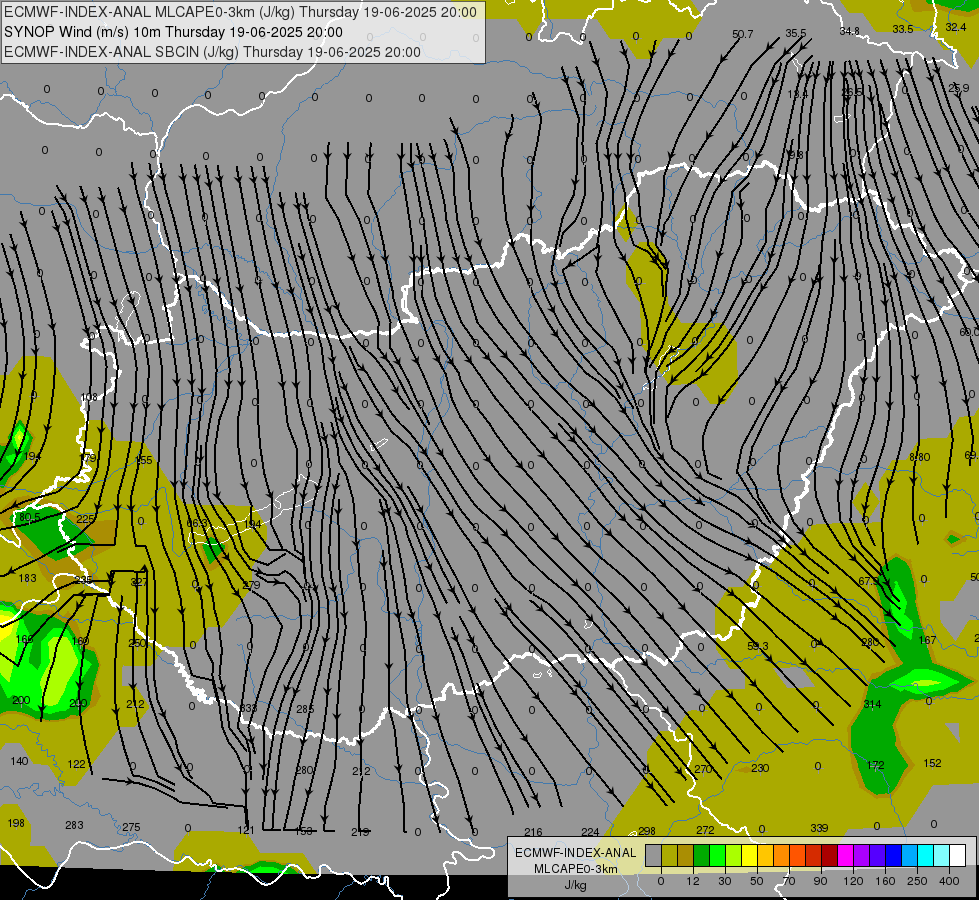Click the map value '80.5'
Screen dimensions: 979x900
29,518
